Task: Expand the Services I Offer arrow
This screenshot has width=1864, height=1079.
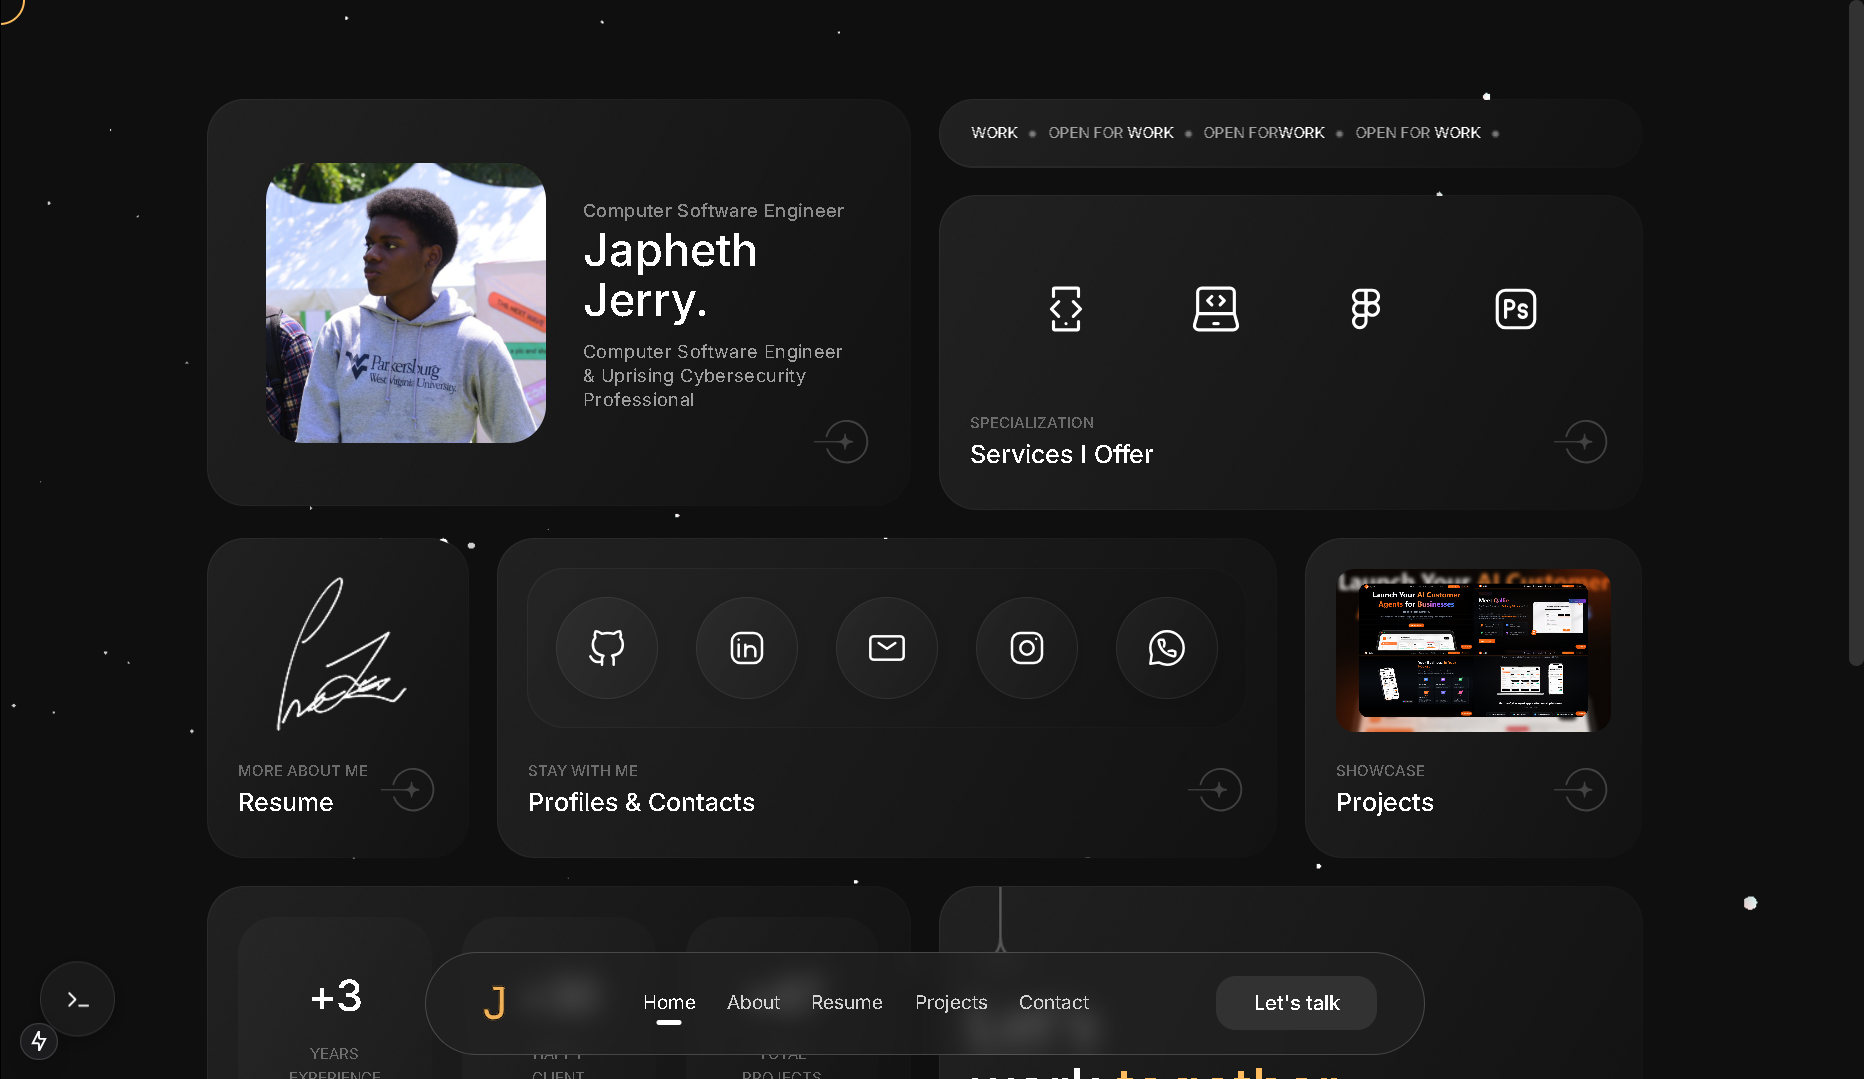Action: [1585, 442]
